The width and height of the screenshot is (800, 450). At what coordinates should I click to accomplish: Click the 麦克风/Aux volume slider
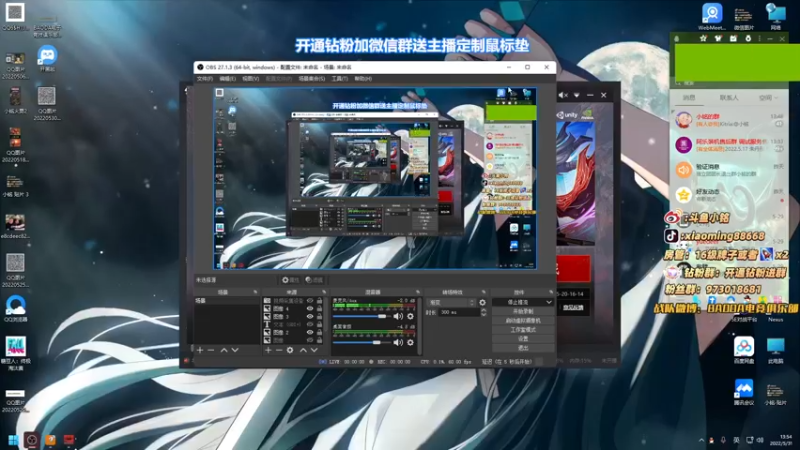[362, 316]
